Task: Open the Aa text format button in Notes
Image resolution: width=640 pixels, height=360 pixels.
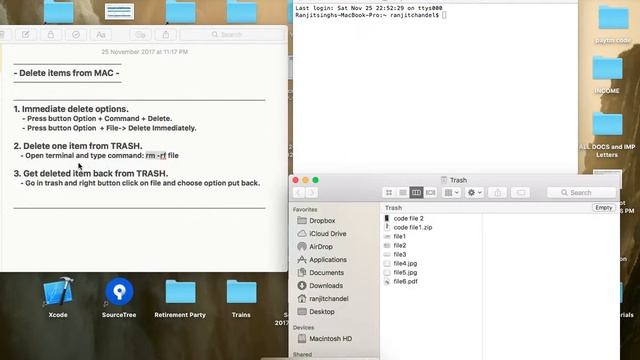Action: (101, 35)
